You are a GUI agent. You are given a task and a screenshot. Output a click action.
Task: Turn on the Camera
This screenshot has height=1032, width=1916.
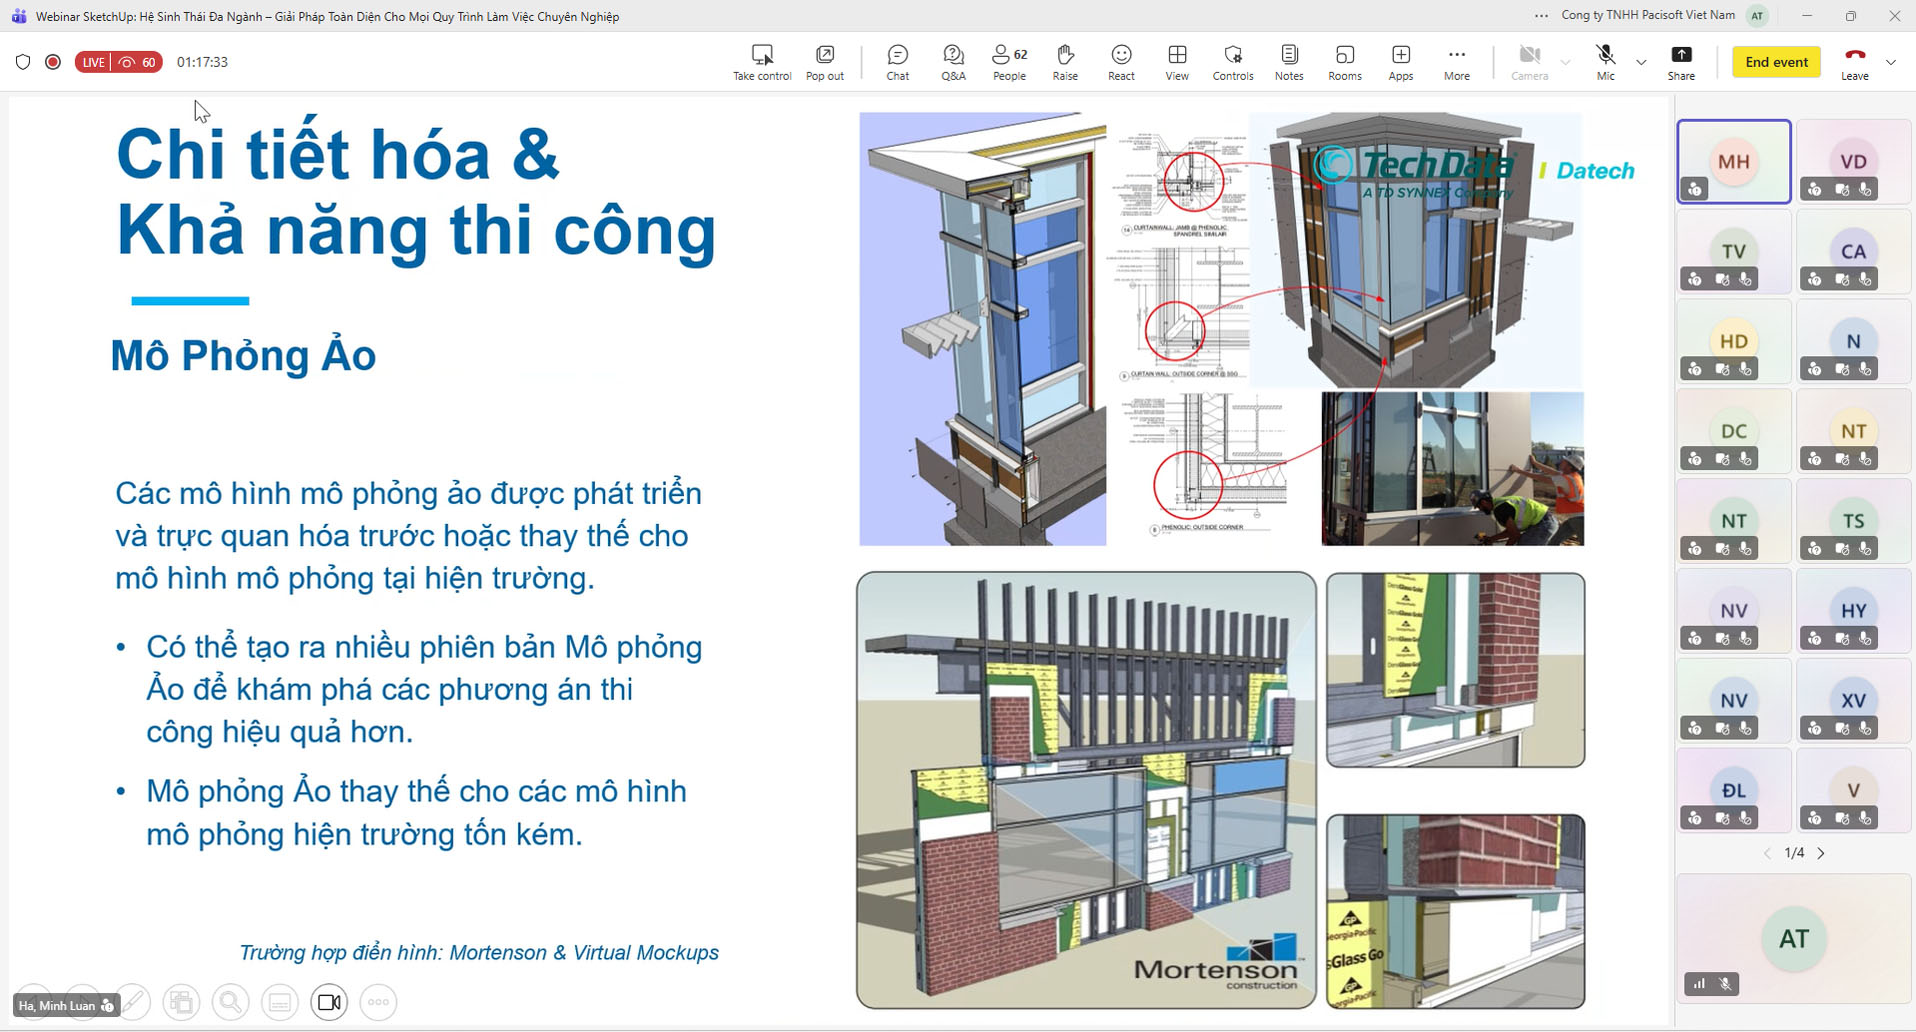1529,62
